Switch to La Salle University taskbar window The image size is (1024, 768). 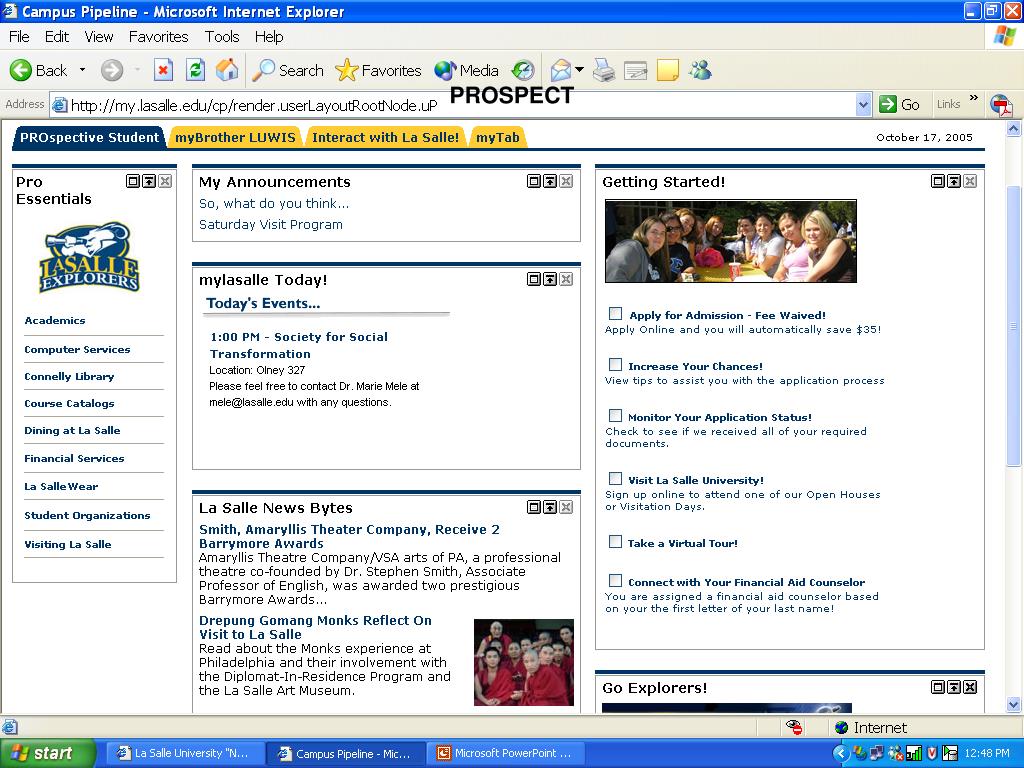tap(184, 753)
